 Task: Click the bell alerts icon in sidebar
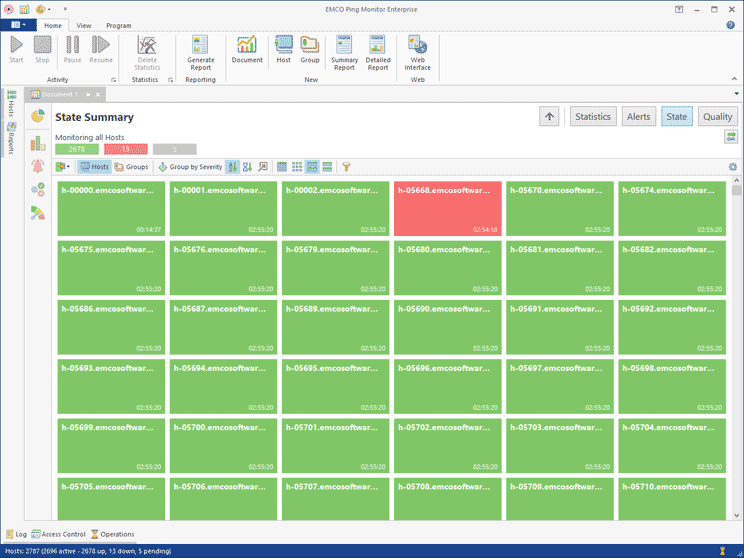pyautogui.click(x=38, y=166)
